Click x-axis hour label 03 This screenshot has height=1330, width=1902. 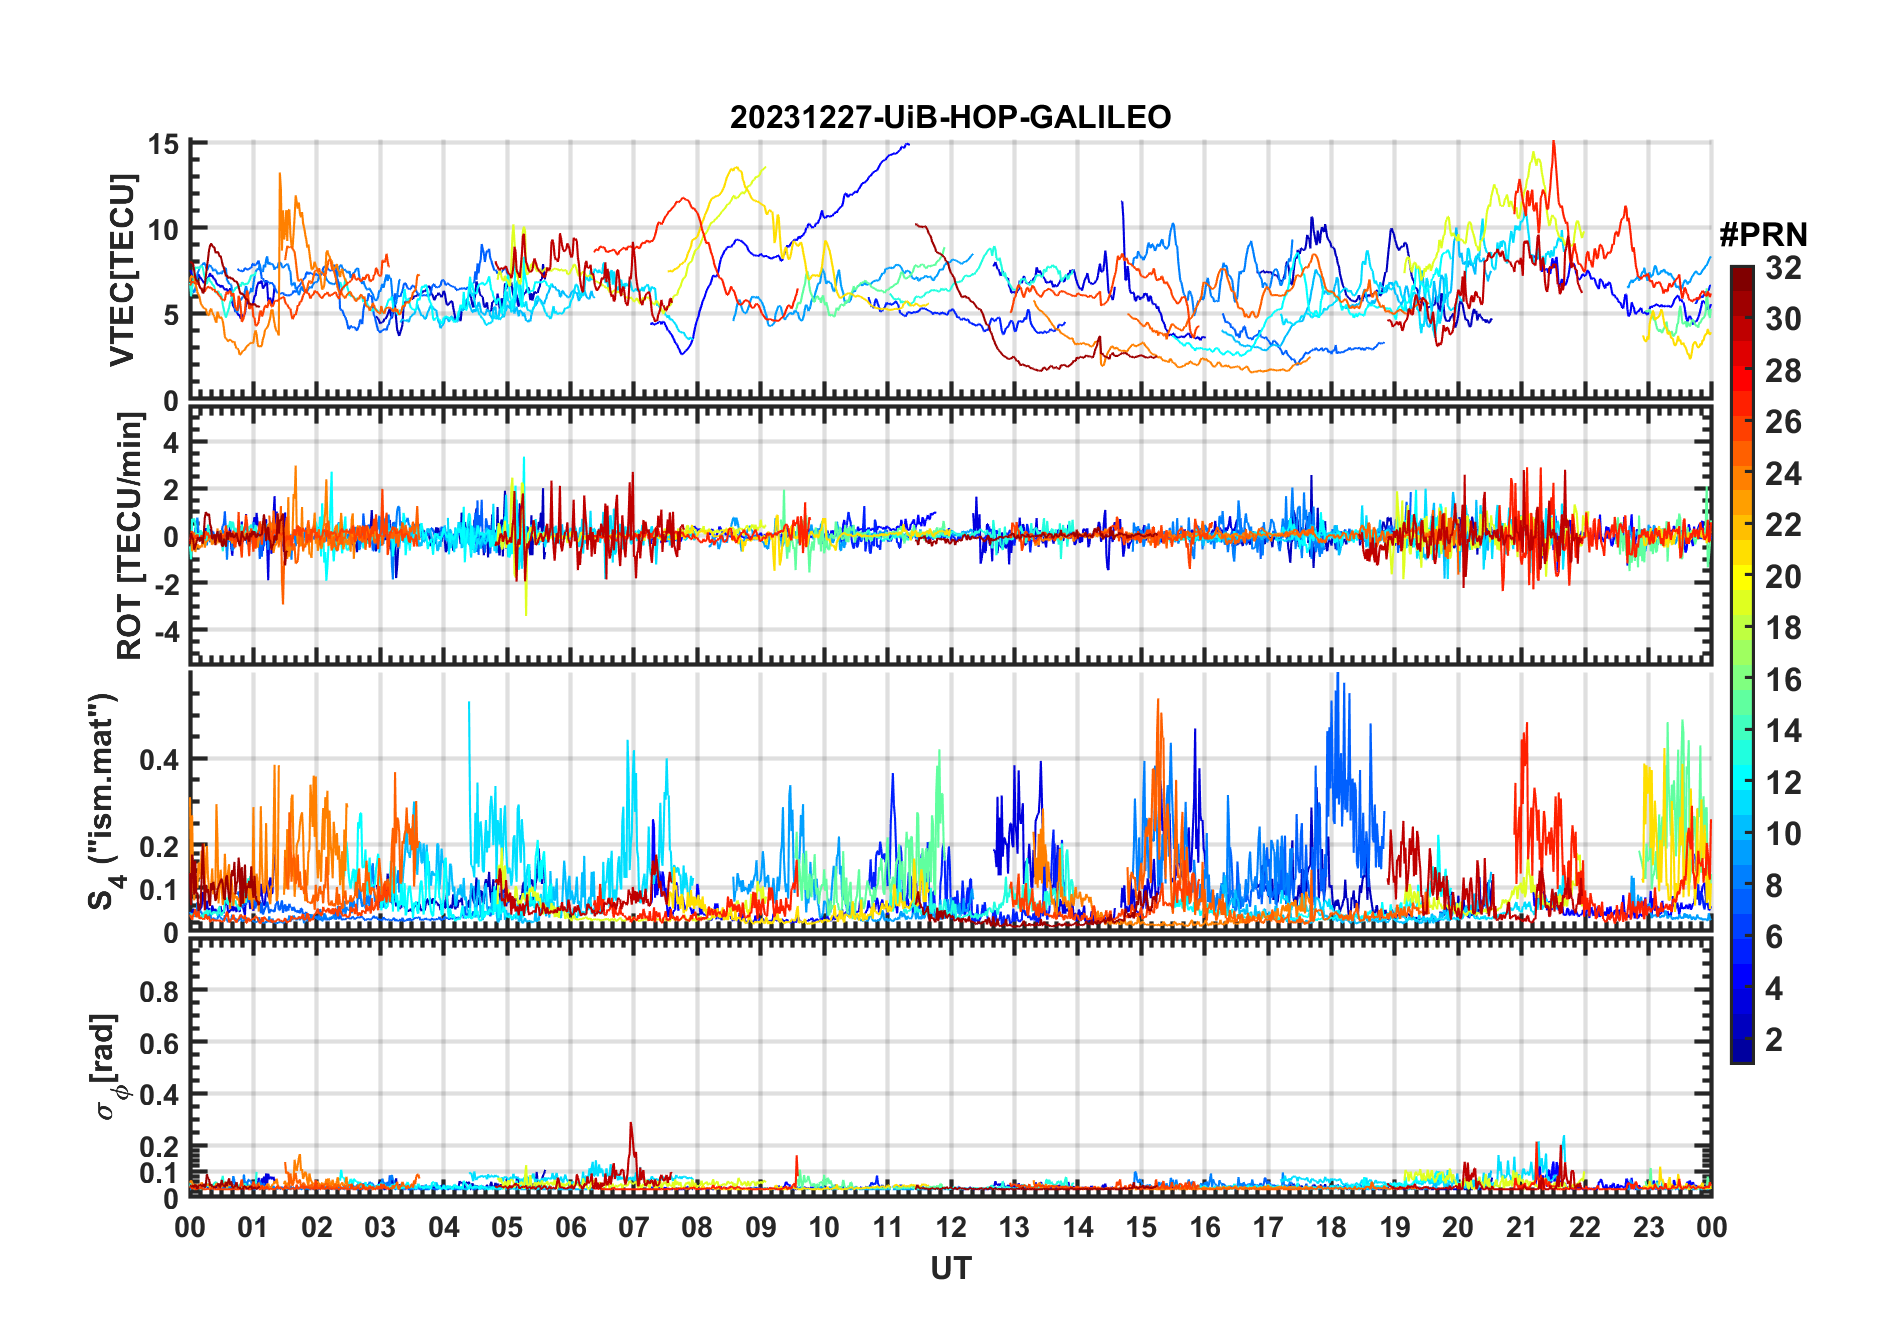coord(380,1228)
